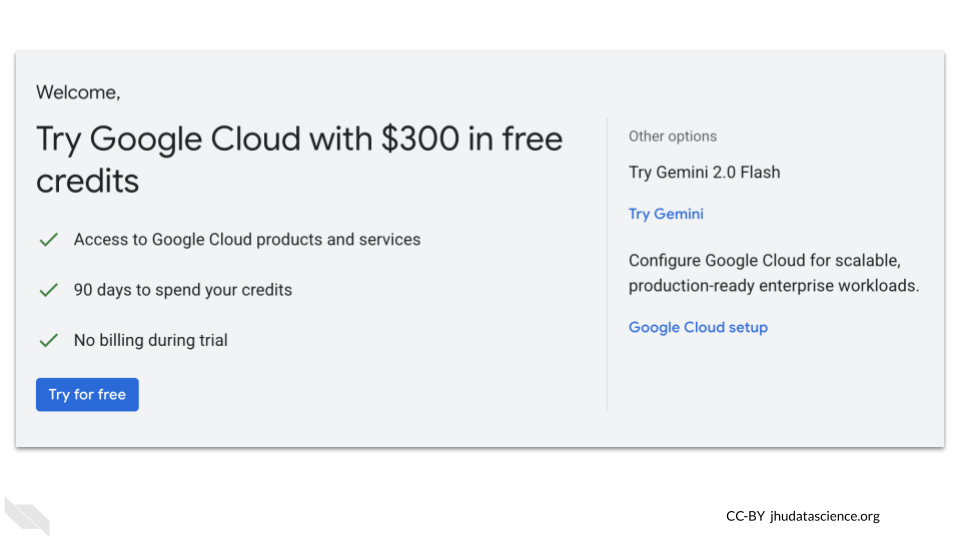Click the 'Configure Google Cloud for scalable' paragraph
The height and width of the screenshot is (540, 960).
774,273
